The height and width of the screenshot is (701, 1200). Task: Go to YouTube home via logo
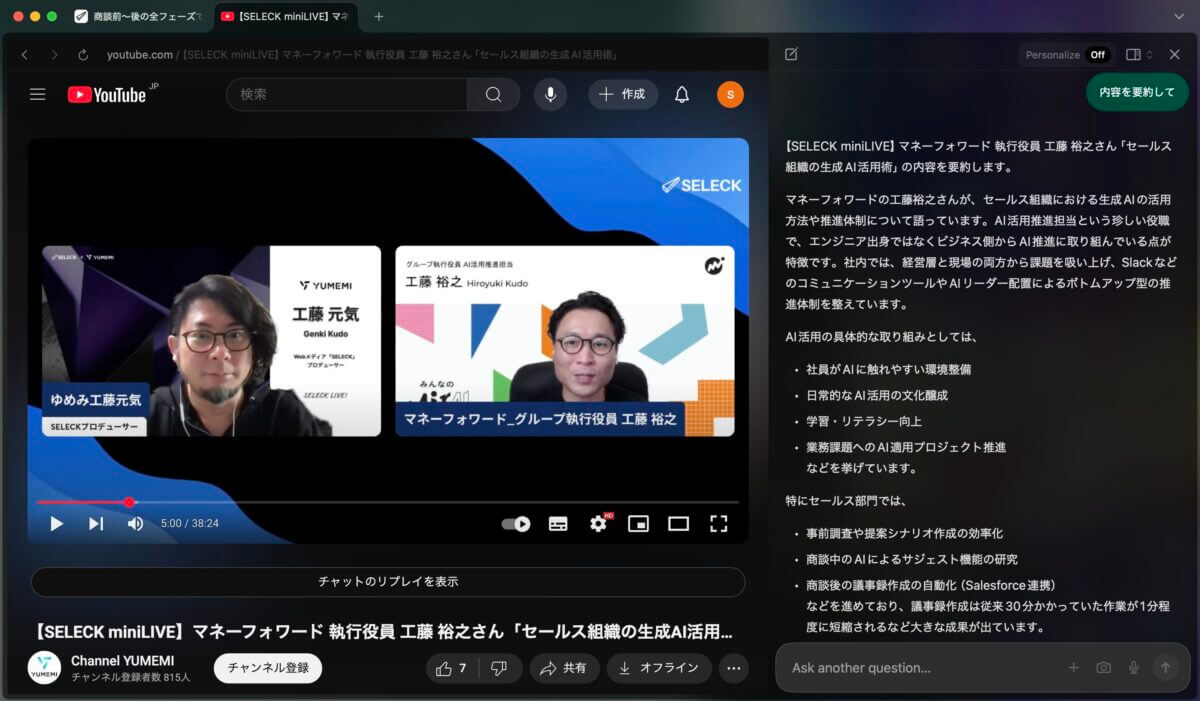click(108, 94)
